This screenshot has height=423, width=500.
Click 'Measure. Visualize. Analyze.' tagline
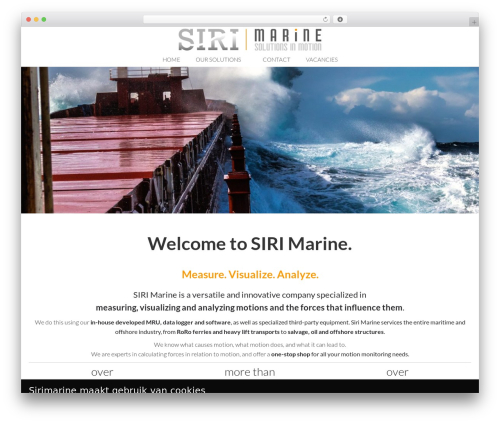[250, 274]
